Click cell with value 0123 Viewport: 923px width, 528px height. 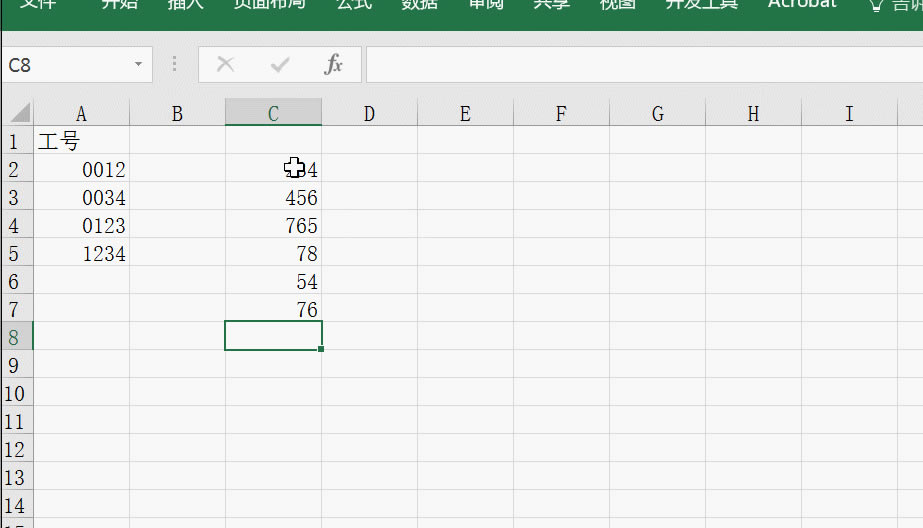click(81, 225)
